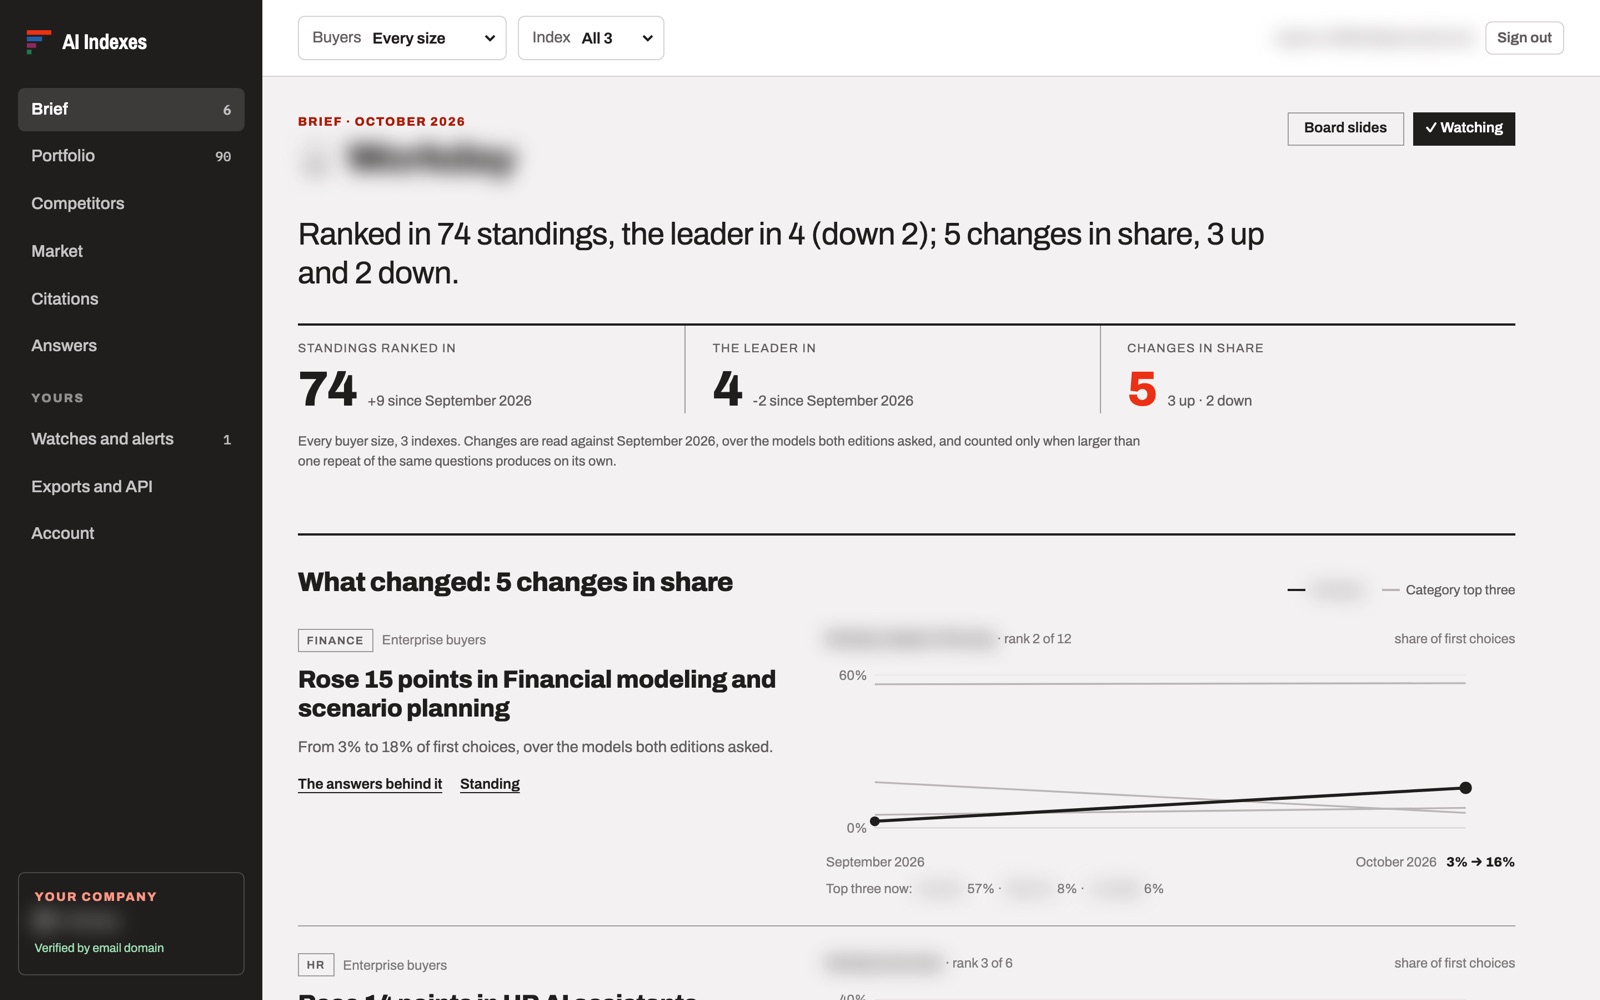Click the 'rank 2 of 12' label
The width and height of the screenshot is (1600, 1000).
(x=1037, y=639)
